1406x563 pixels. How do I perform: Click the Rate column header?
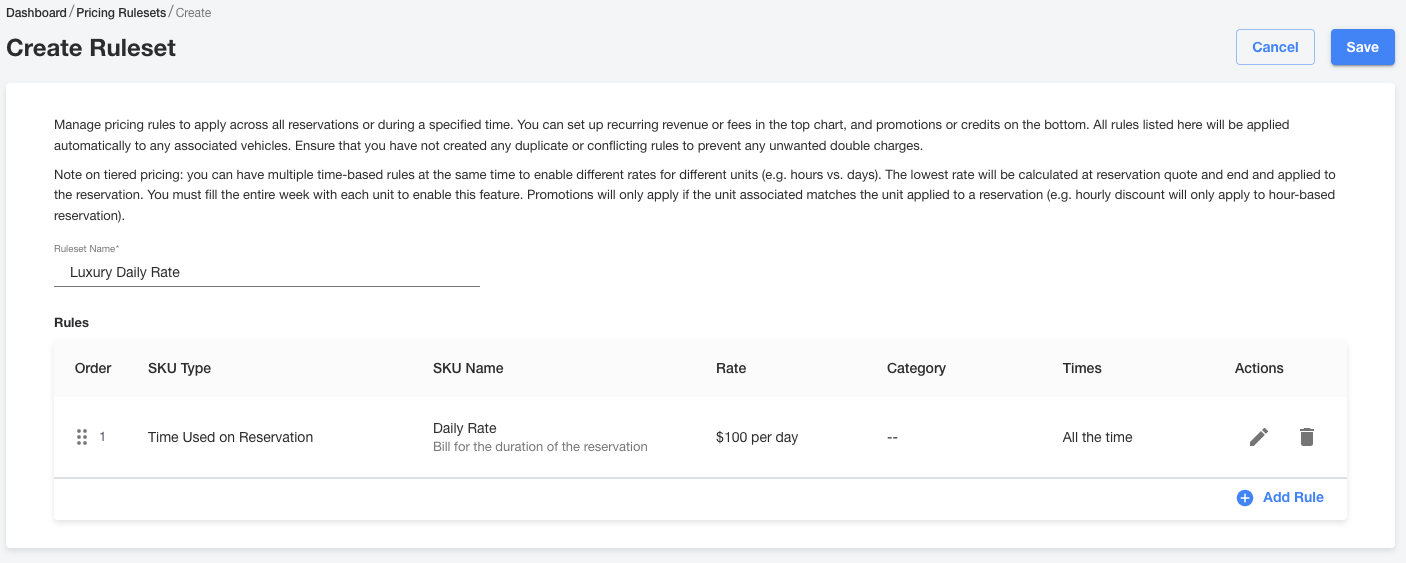pos(731,368)
